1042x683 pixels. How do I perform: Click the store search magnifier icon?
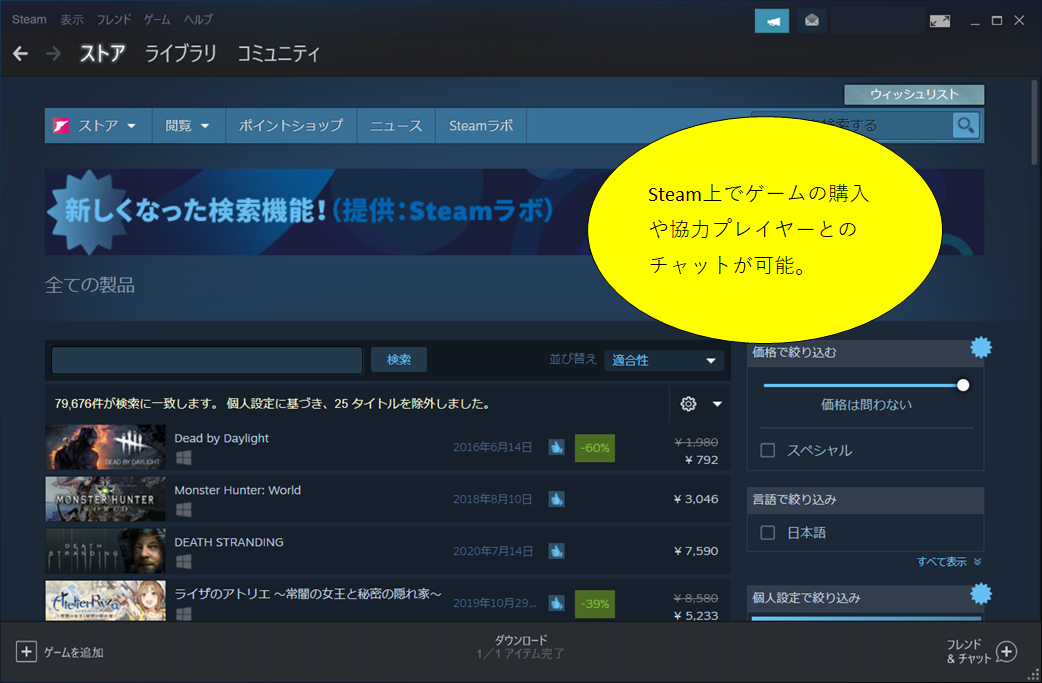pyautogui.click(x=966, y=125)
